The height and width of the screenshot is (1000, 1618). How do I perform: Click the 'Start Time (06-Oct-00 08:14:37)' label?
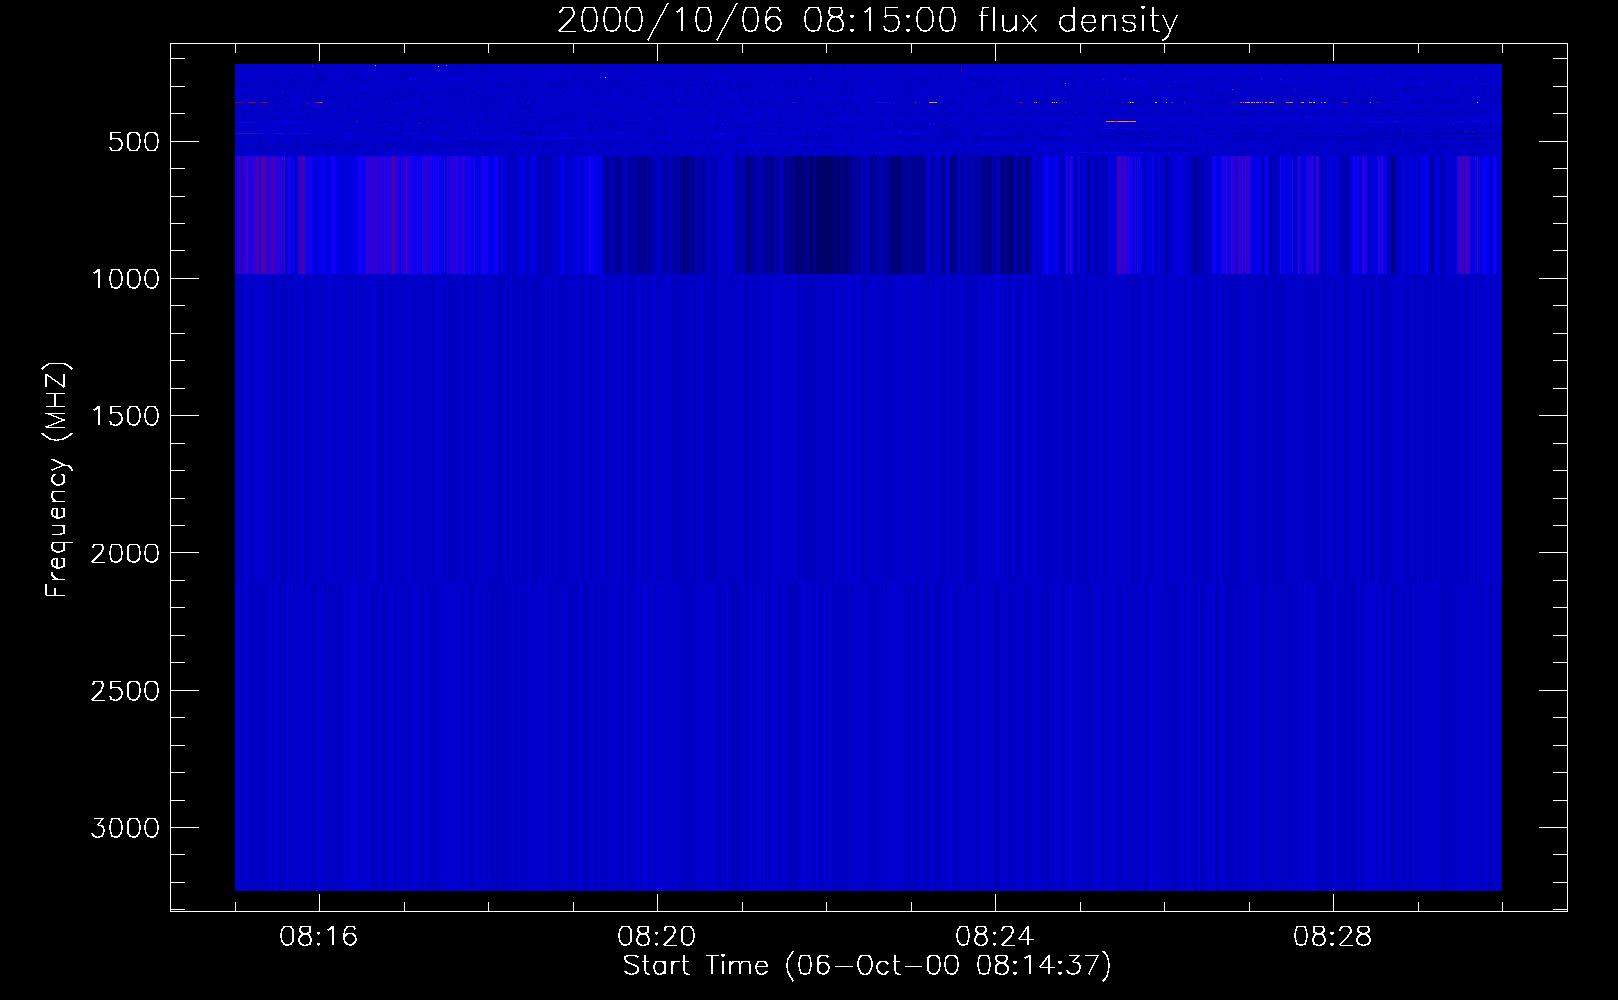click(x=867, y=966)
